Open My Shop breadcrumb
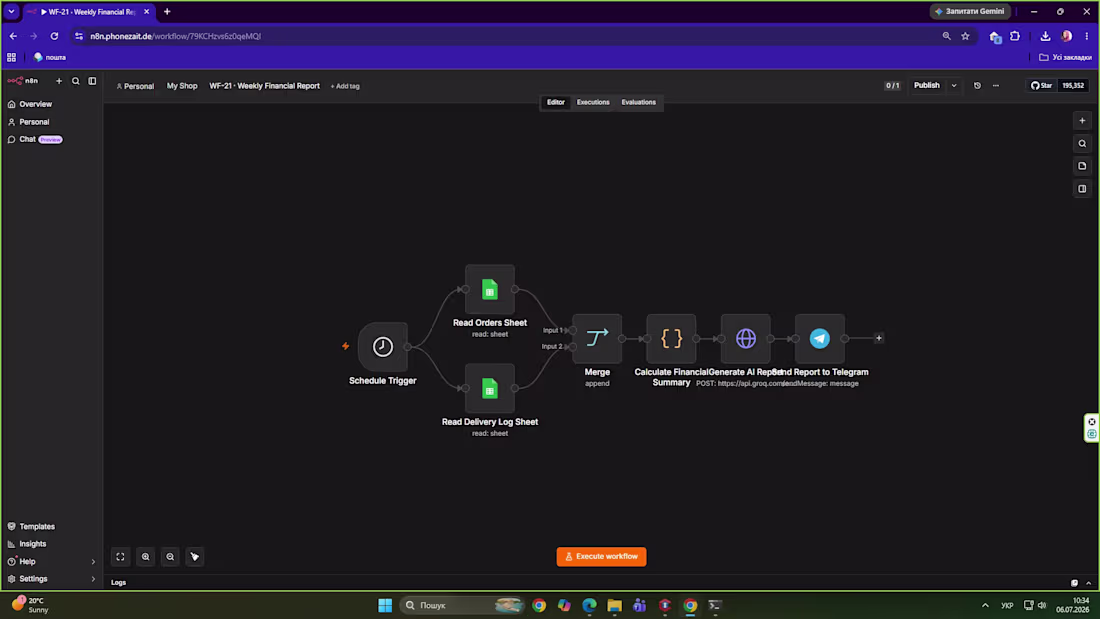Screen dimensions: 1100x619 click(x=182, y=86)
